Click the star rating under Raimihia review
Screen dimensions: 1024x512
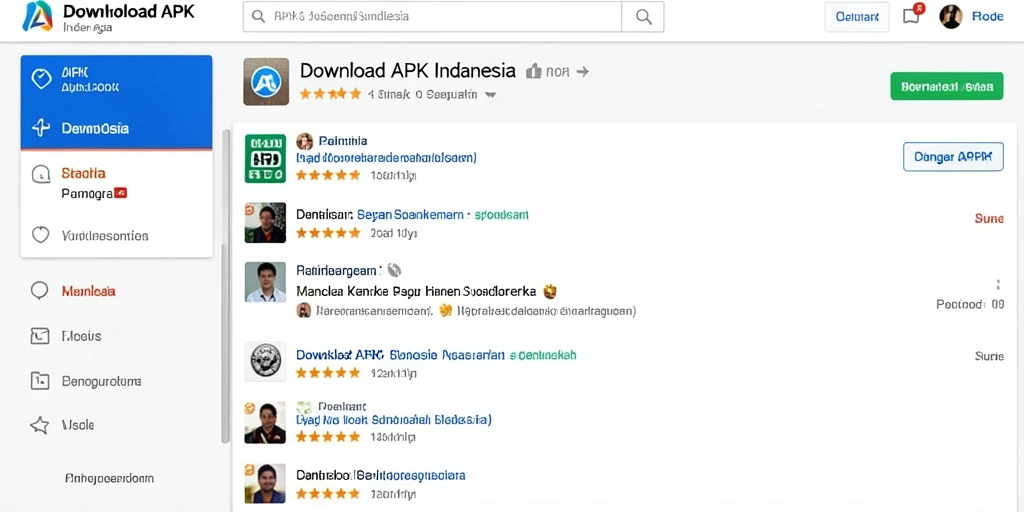pos(328,175)
